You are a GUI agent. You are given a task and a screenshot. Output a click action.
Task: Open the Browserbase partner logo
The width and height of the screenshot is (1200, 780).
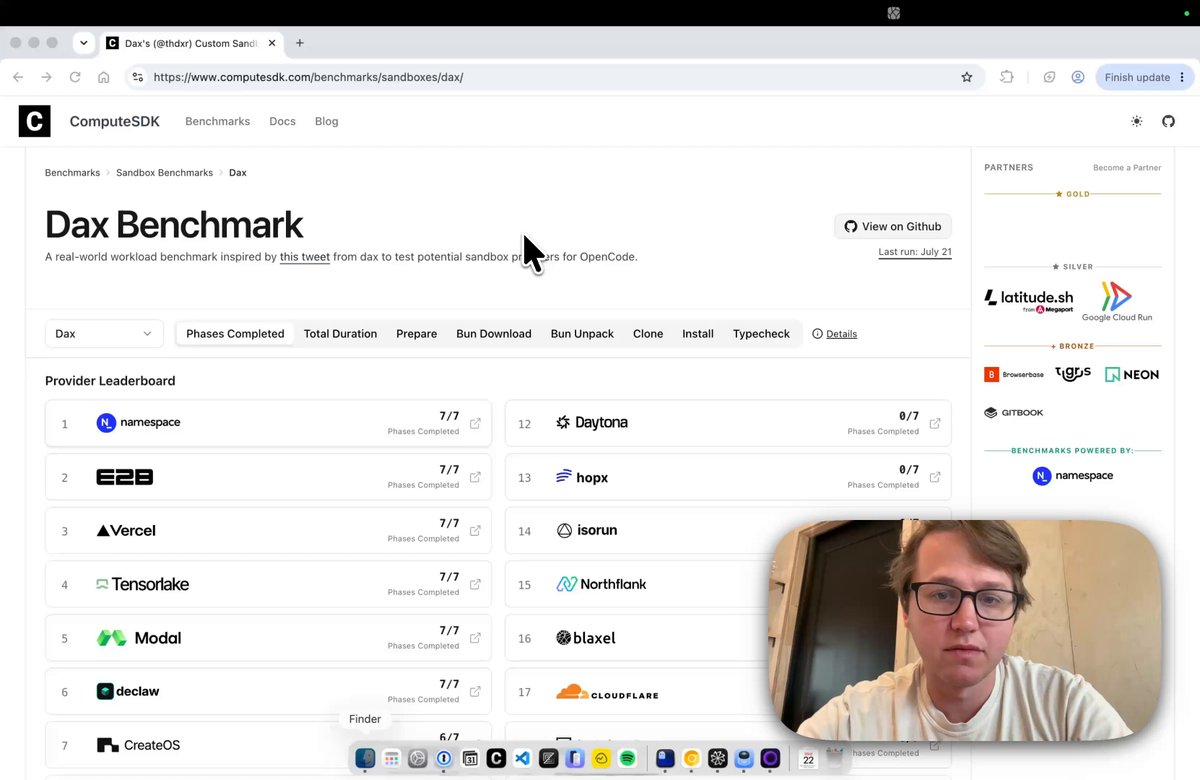click(1014, 375)
